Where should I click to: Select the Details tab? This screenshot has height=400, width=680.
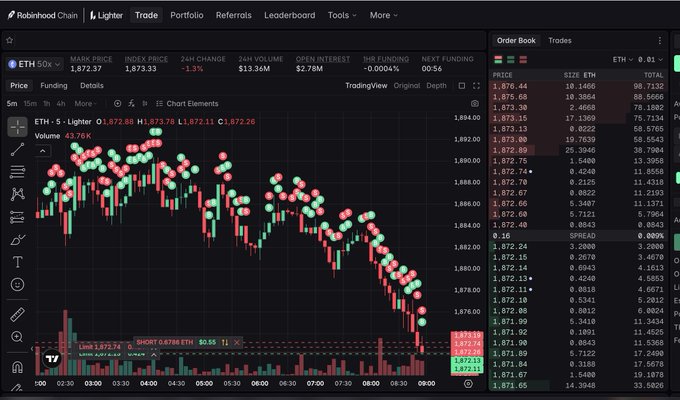point(92,85)
